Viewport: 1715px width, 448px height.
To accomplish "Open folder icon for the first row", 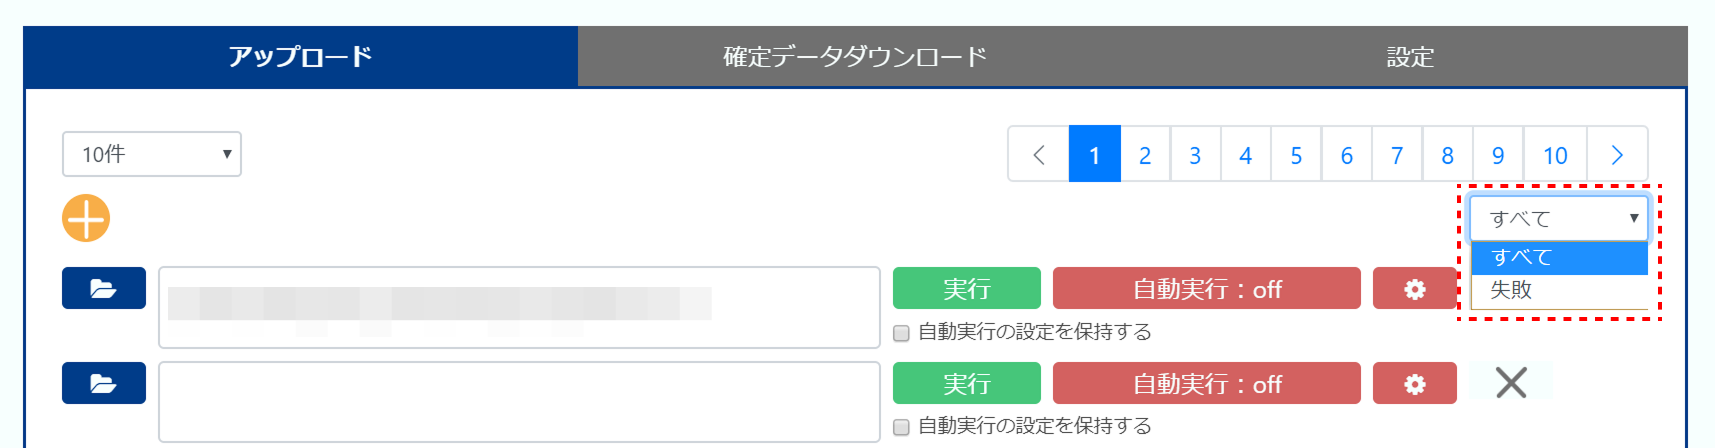I will coord(104,288).
